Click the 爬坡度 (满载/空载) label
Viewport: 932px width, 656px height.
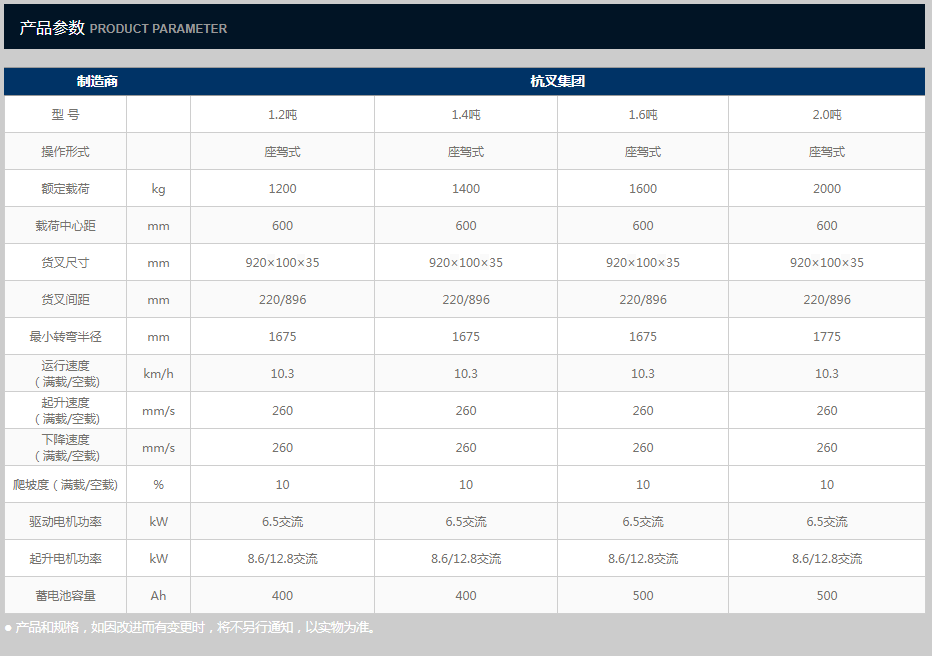(65, 485)
